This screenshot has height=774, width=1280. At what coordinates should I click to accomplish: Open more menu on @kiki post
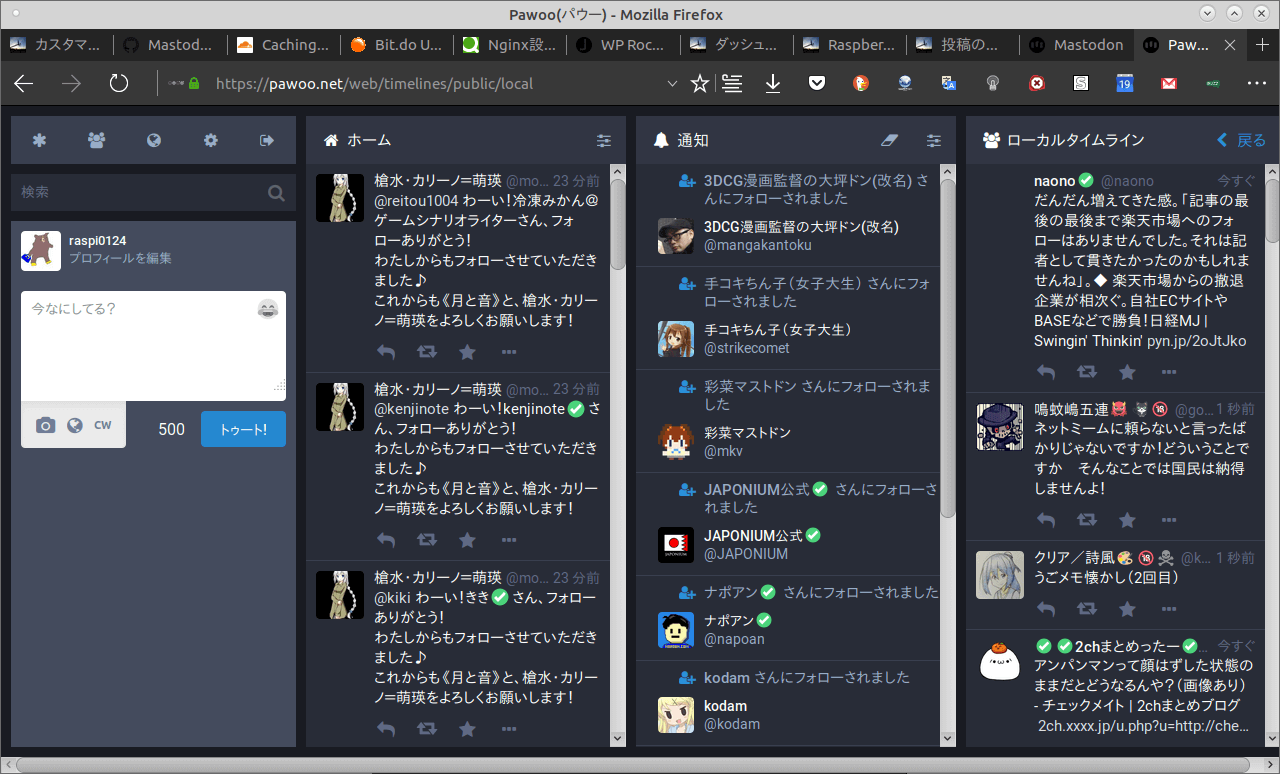[508, 729]
